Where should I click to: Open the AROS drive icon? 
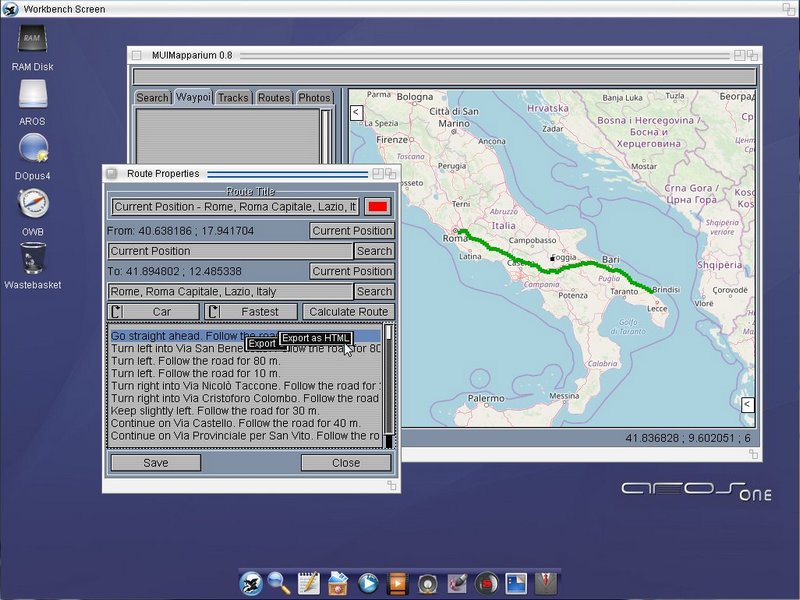32,96
